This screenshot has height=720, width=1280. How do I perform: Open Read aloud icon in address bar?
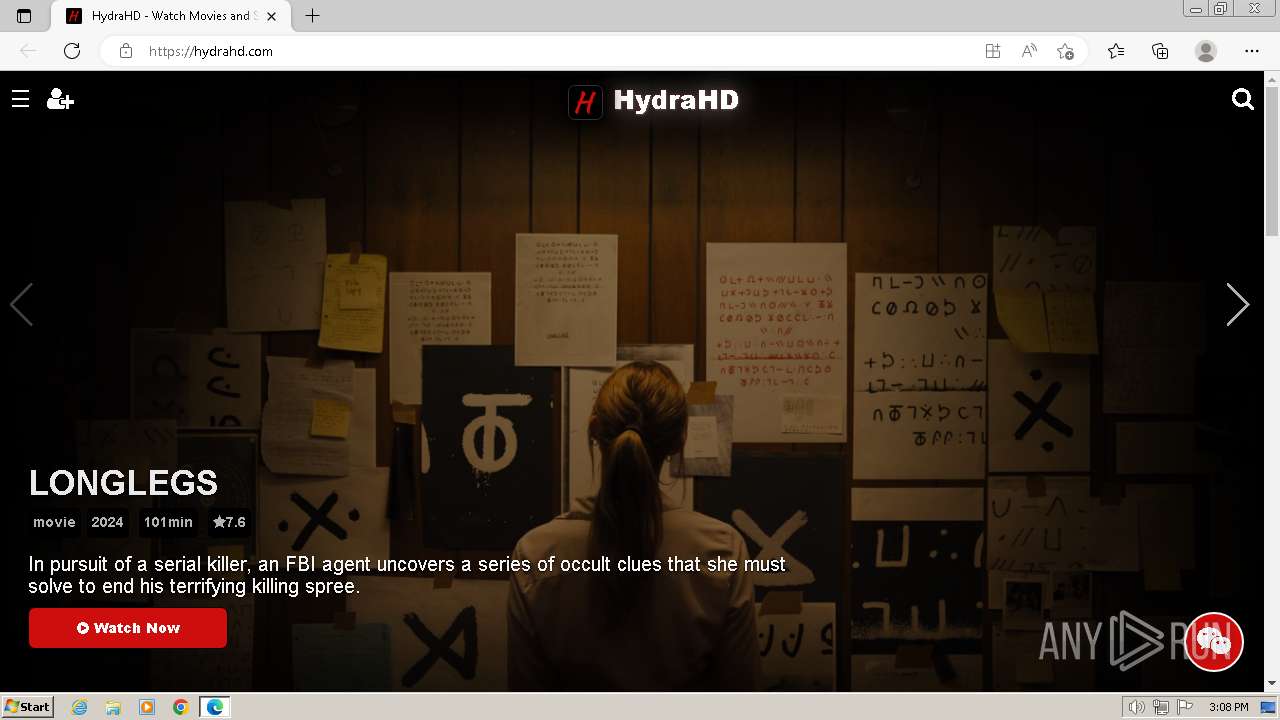[1029, 51]
